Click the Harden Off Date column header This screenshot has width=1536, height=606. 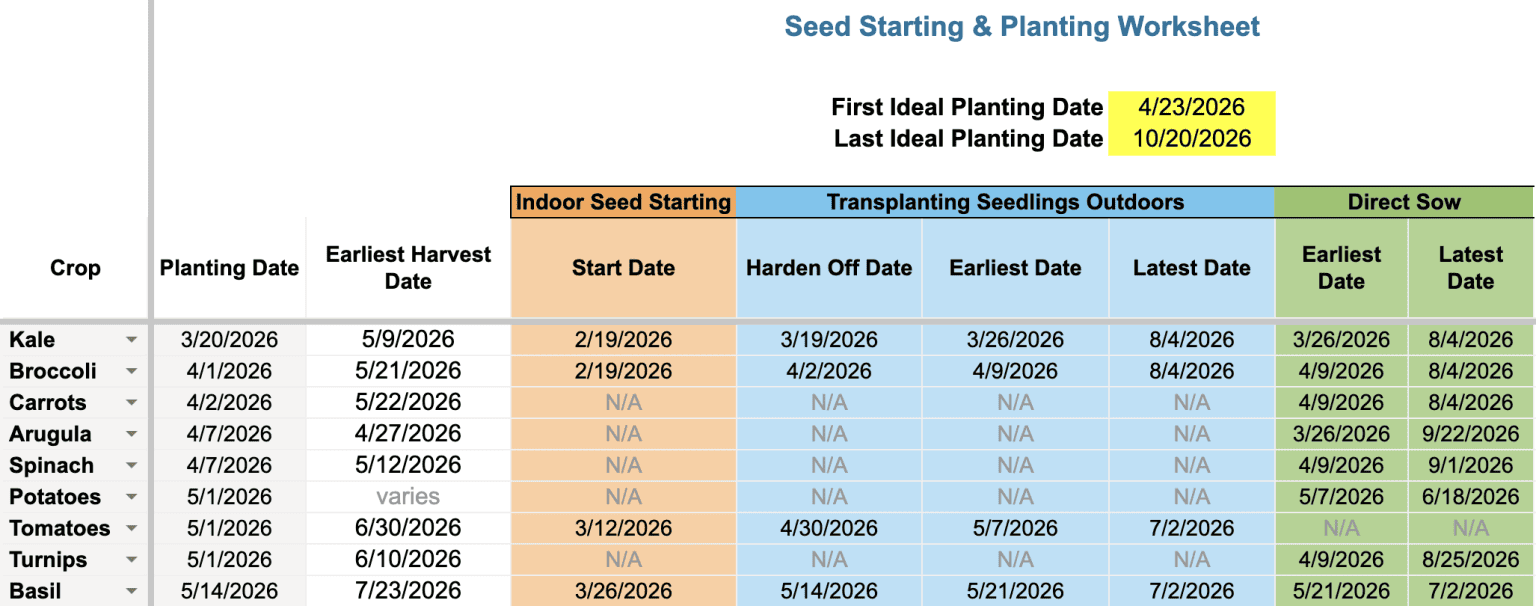pyautogui.click(x=829, y=268)
